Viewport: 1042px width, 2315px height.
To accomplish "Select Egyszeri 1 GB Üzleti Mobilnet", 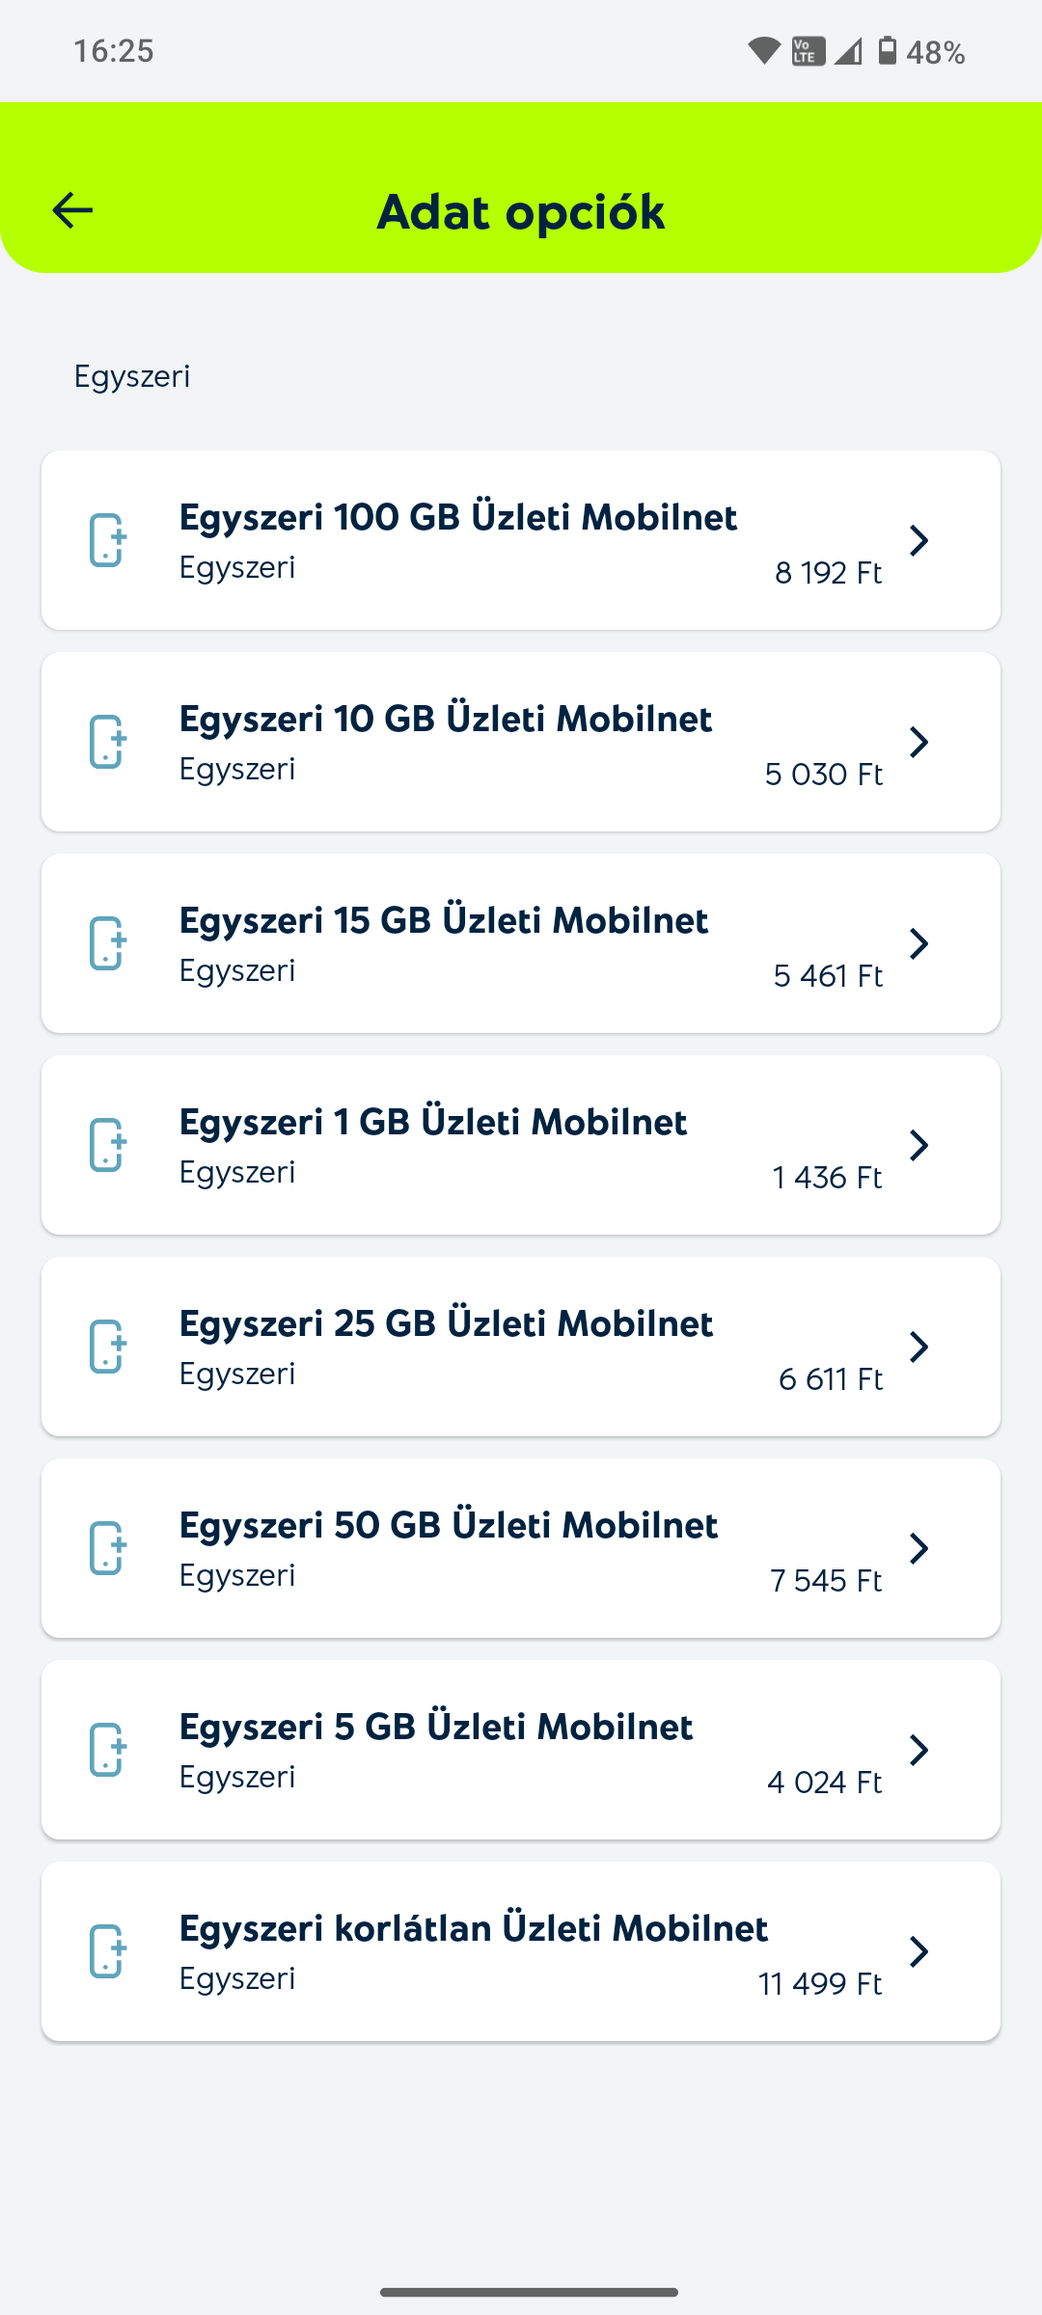I will pos(433,1122).
